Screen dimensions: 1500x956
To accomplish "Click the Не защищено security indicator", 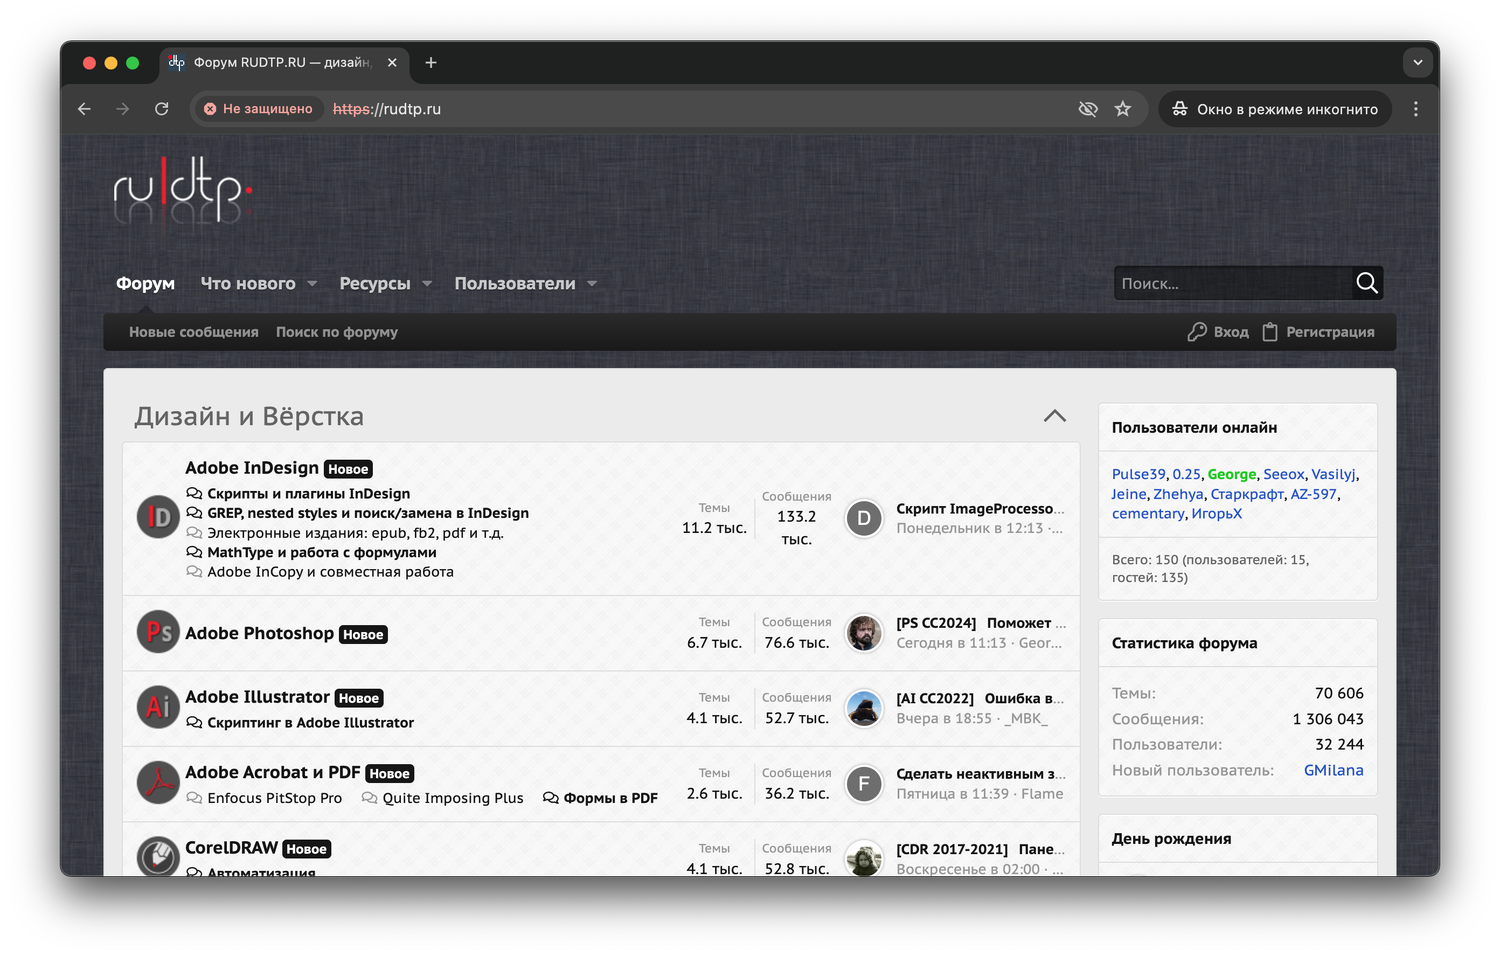I will tap(258, 109).
